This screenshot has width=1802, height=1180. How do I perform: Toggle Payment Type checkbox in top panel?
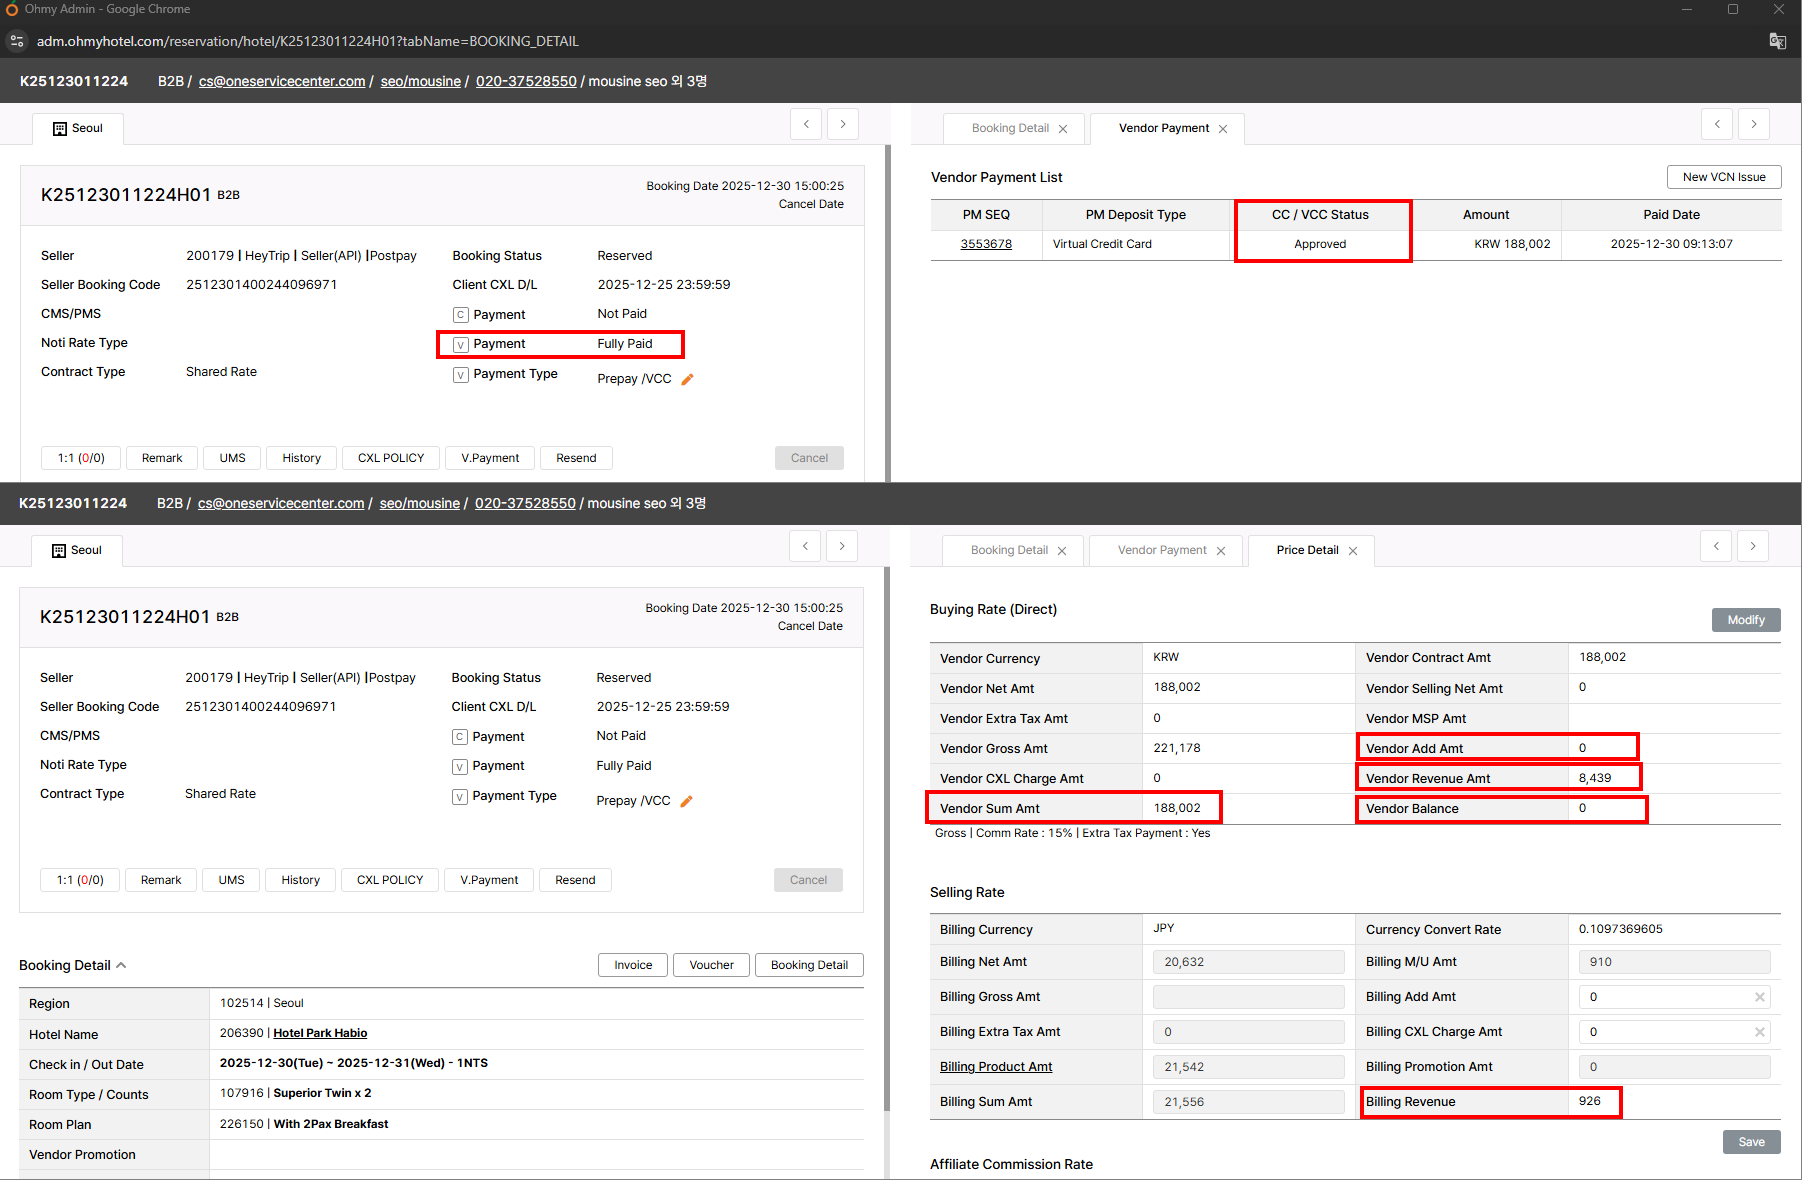(x=461, y=375)
